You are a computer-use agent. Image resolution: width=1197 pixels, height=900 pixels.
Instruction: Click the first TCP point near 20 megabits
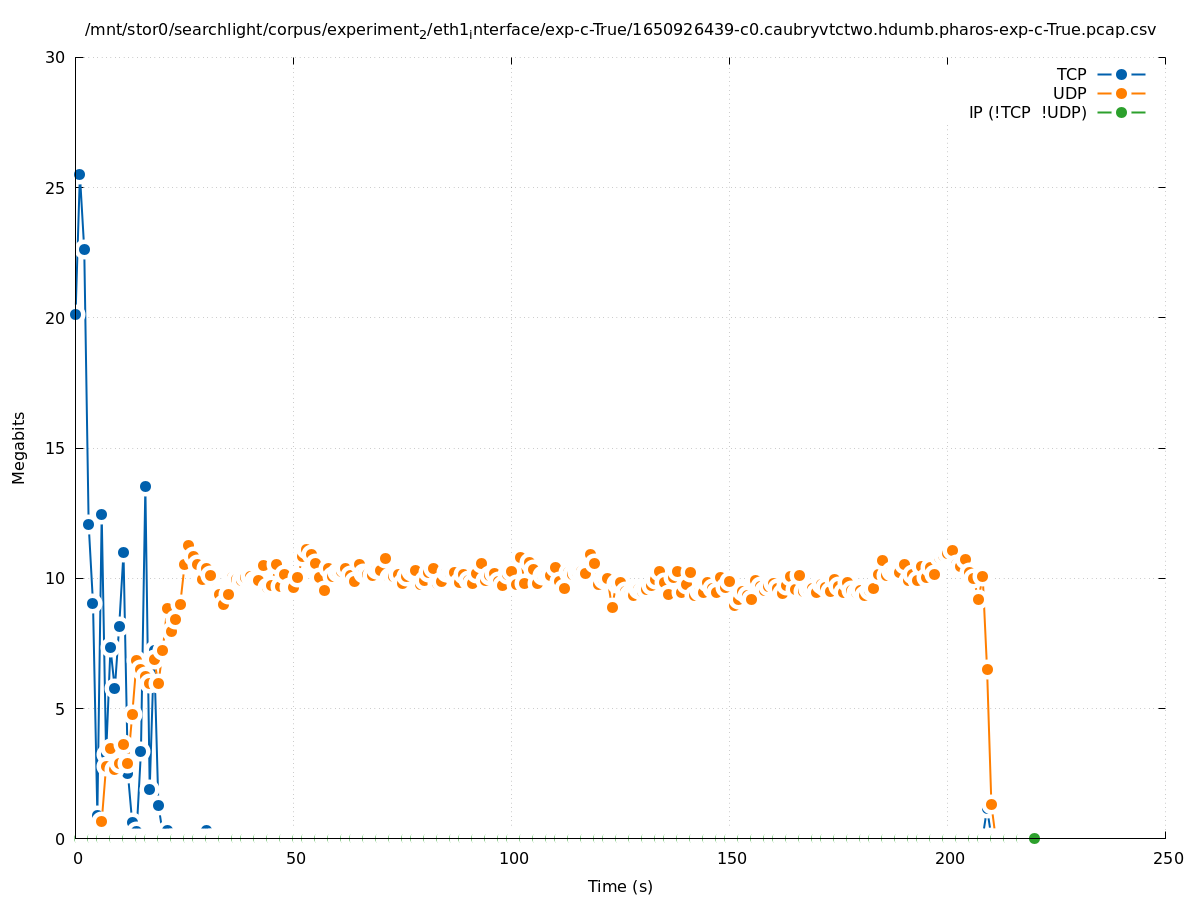pos(75,314)
